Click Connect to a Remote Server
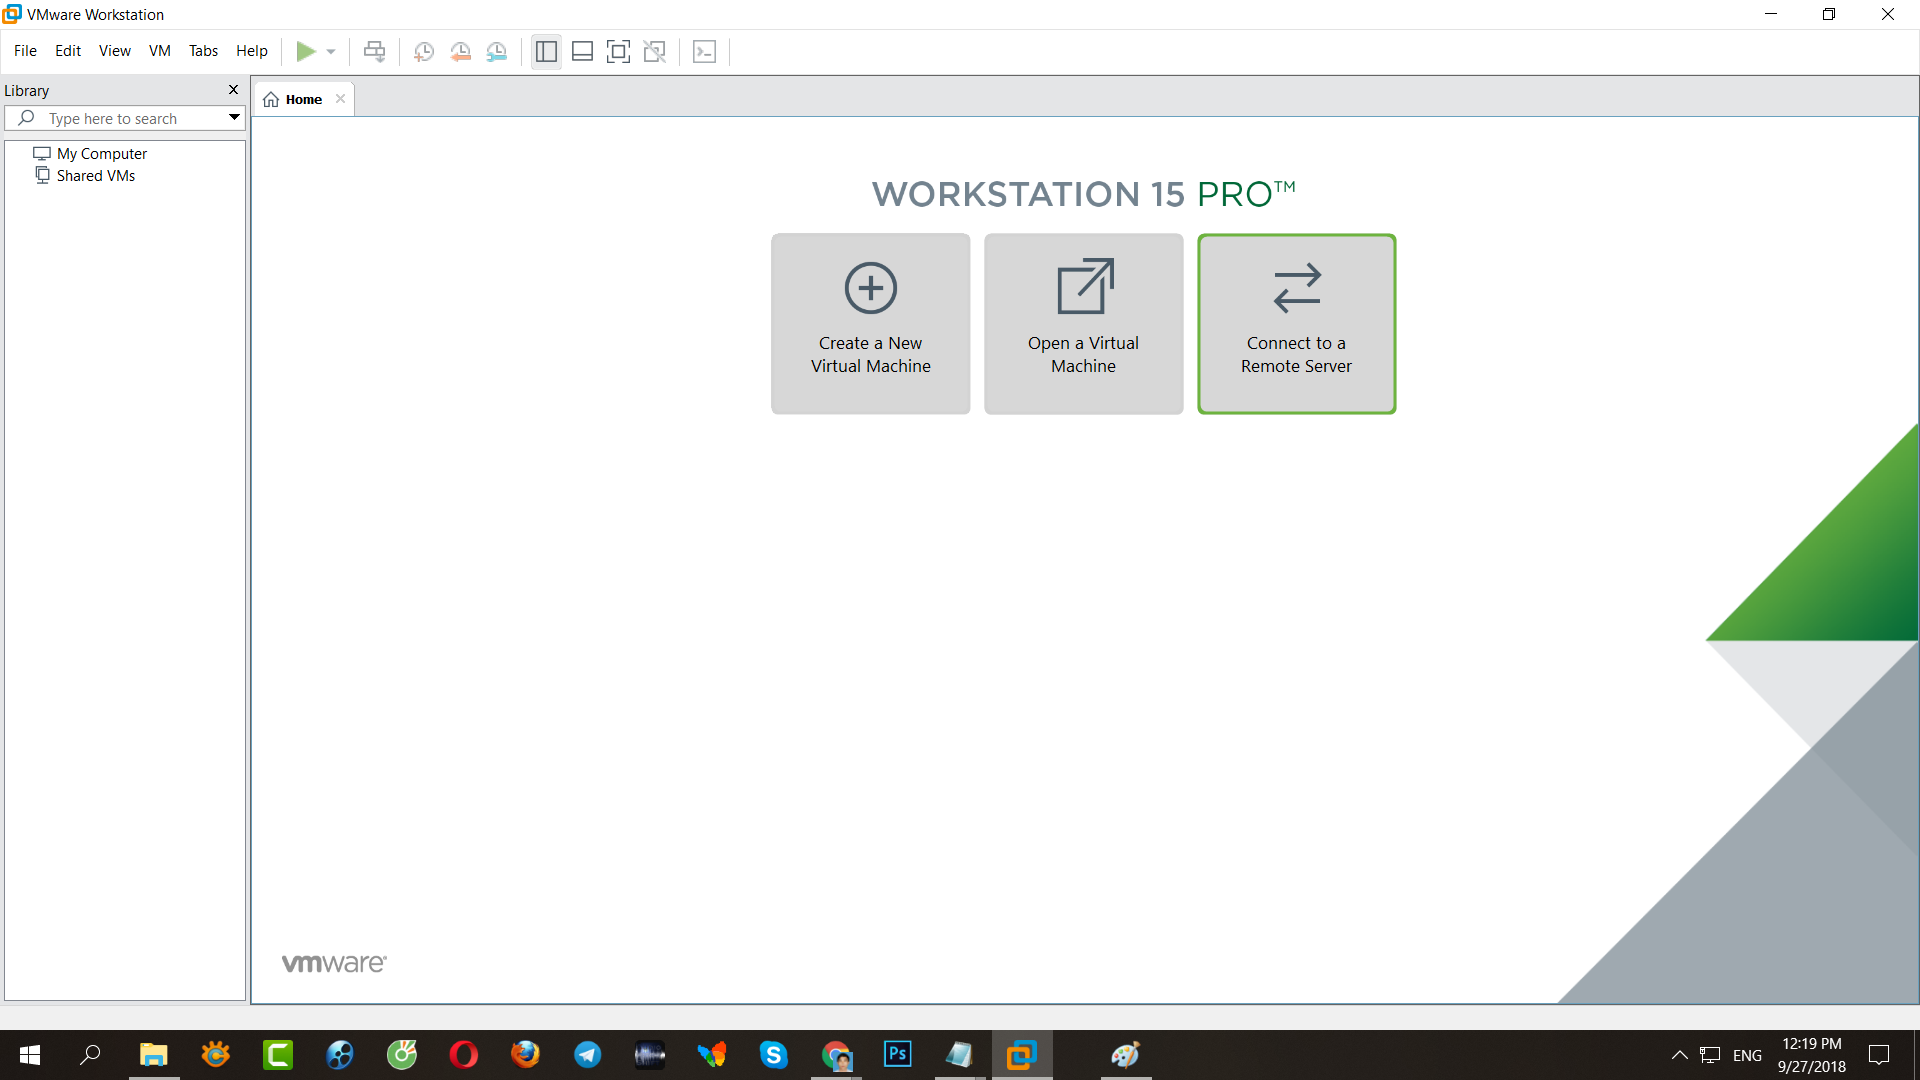Viewport: 1920px width, 1080px height. coord(1296,323)
